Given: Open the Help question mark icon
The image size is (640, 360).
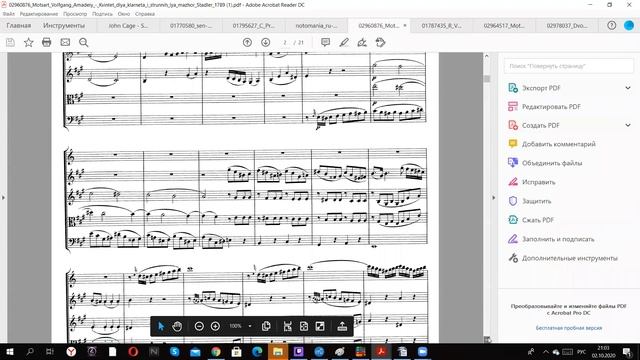Looking at the screenshot, I should 611,25.
